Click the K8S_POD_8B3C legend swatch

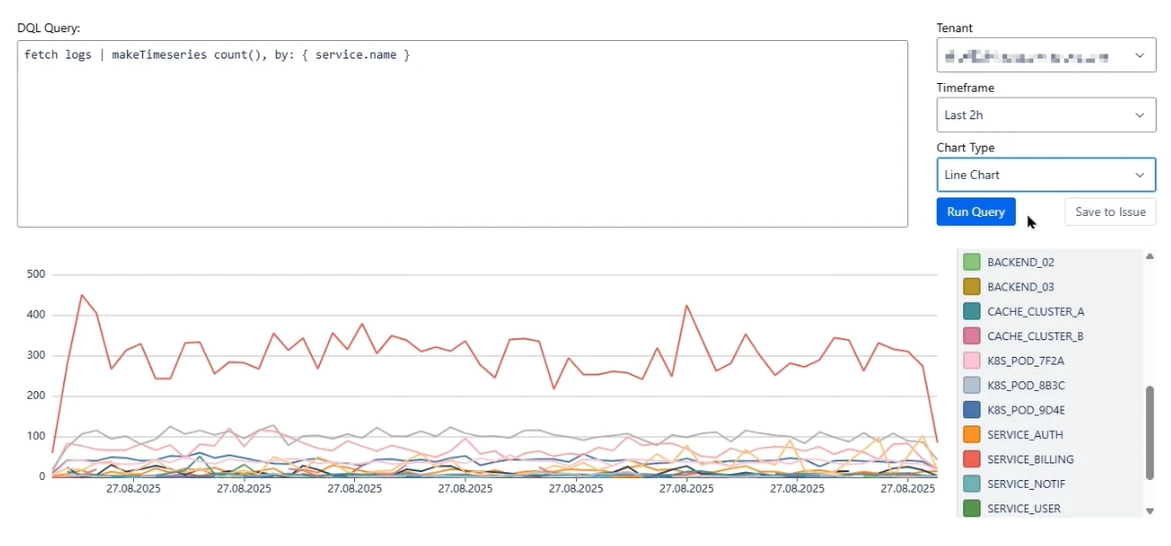coord(971,385)
